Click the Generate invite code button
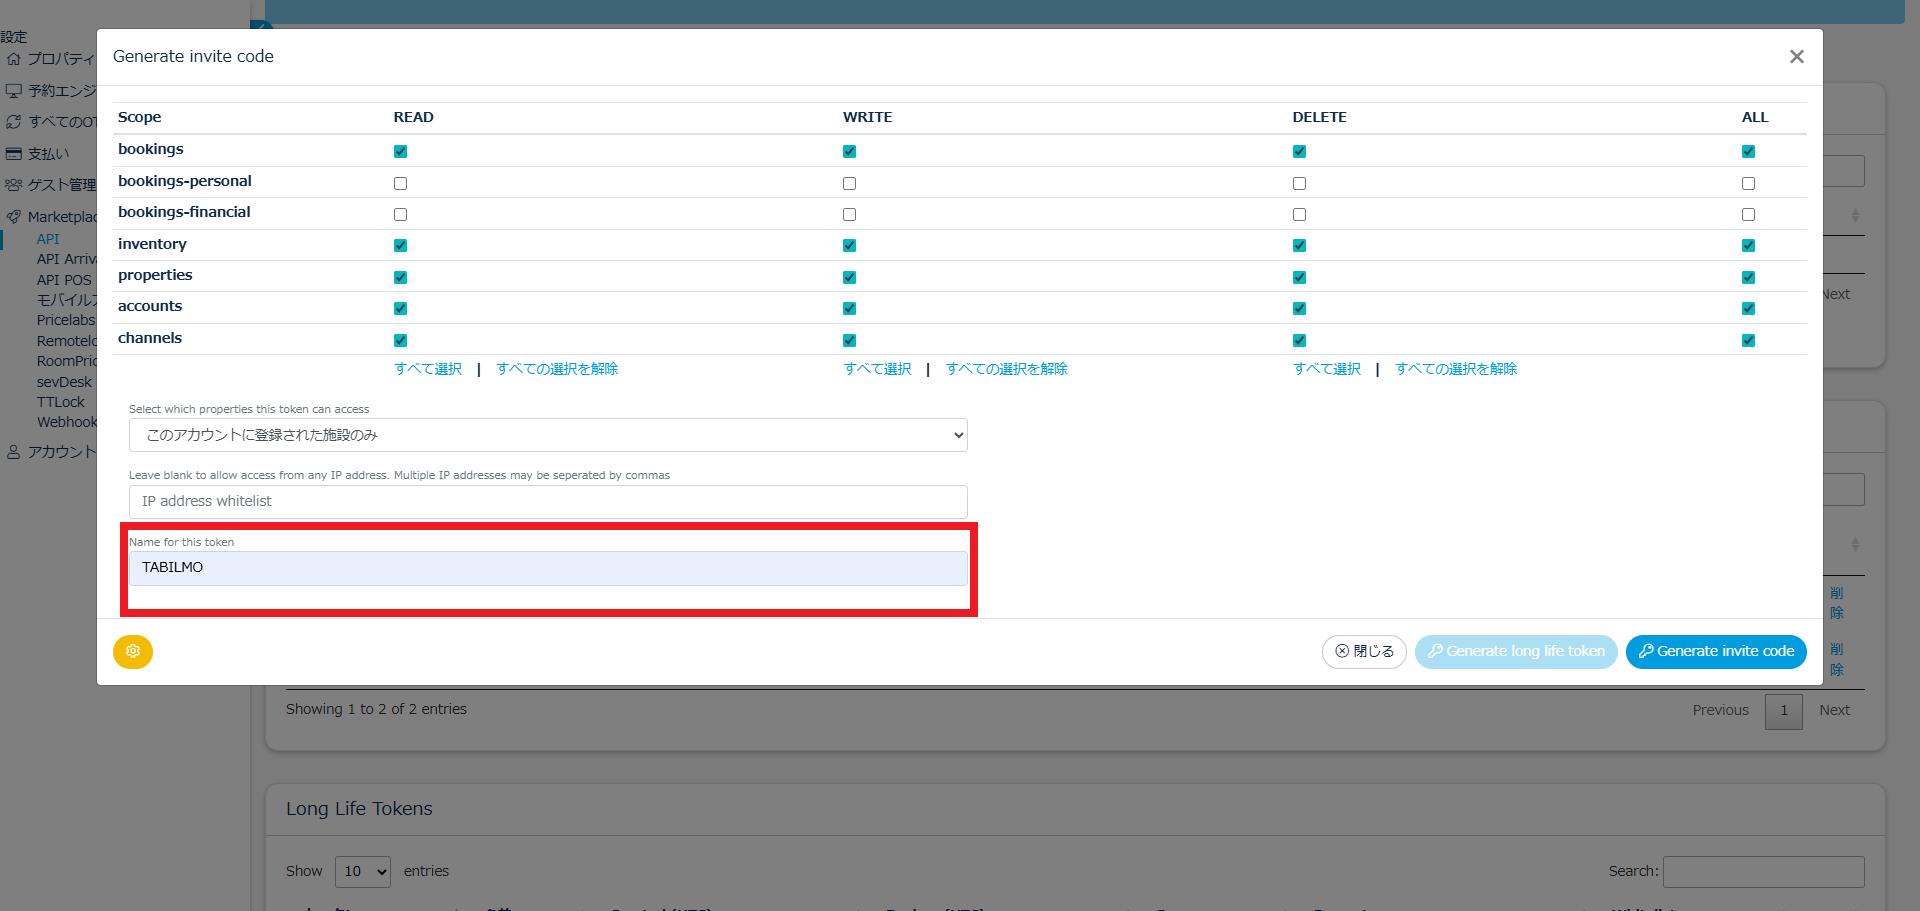This screenshot has width=1920, height=911. [x=1716, y=652]
